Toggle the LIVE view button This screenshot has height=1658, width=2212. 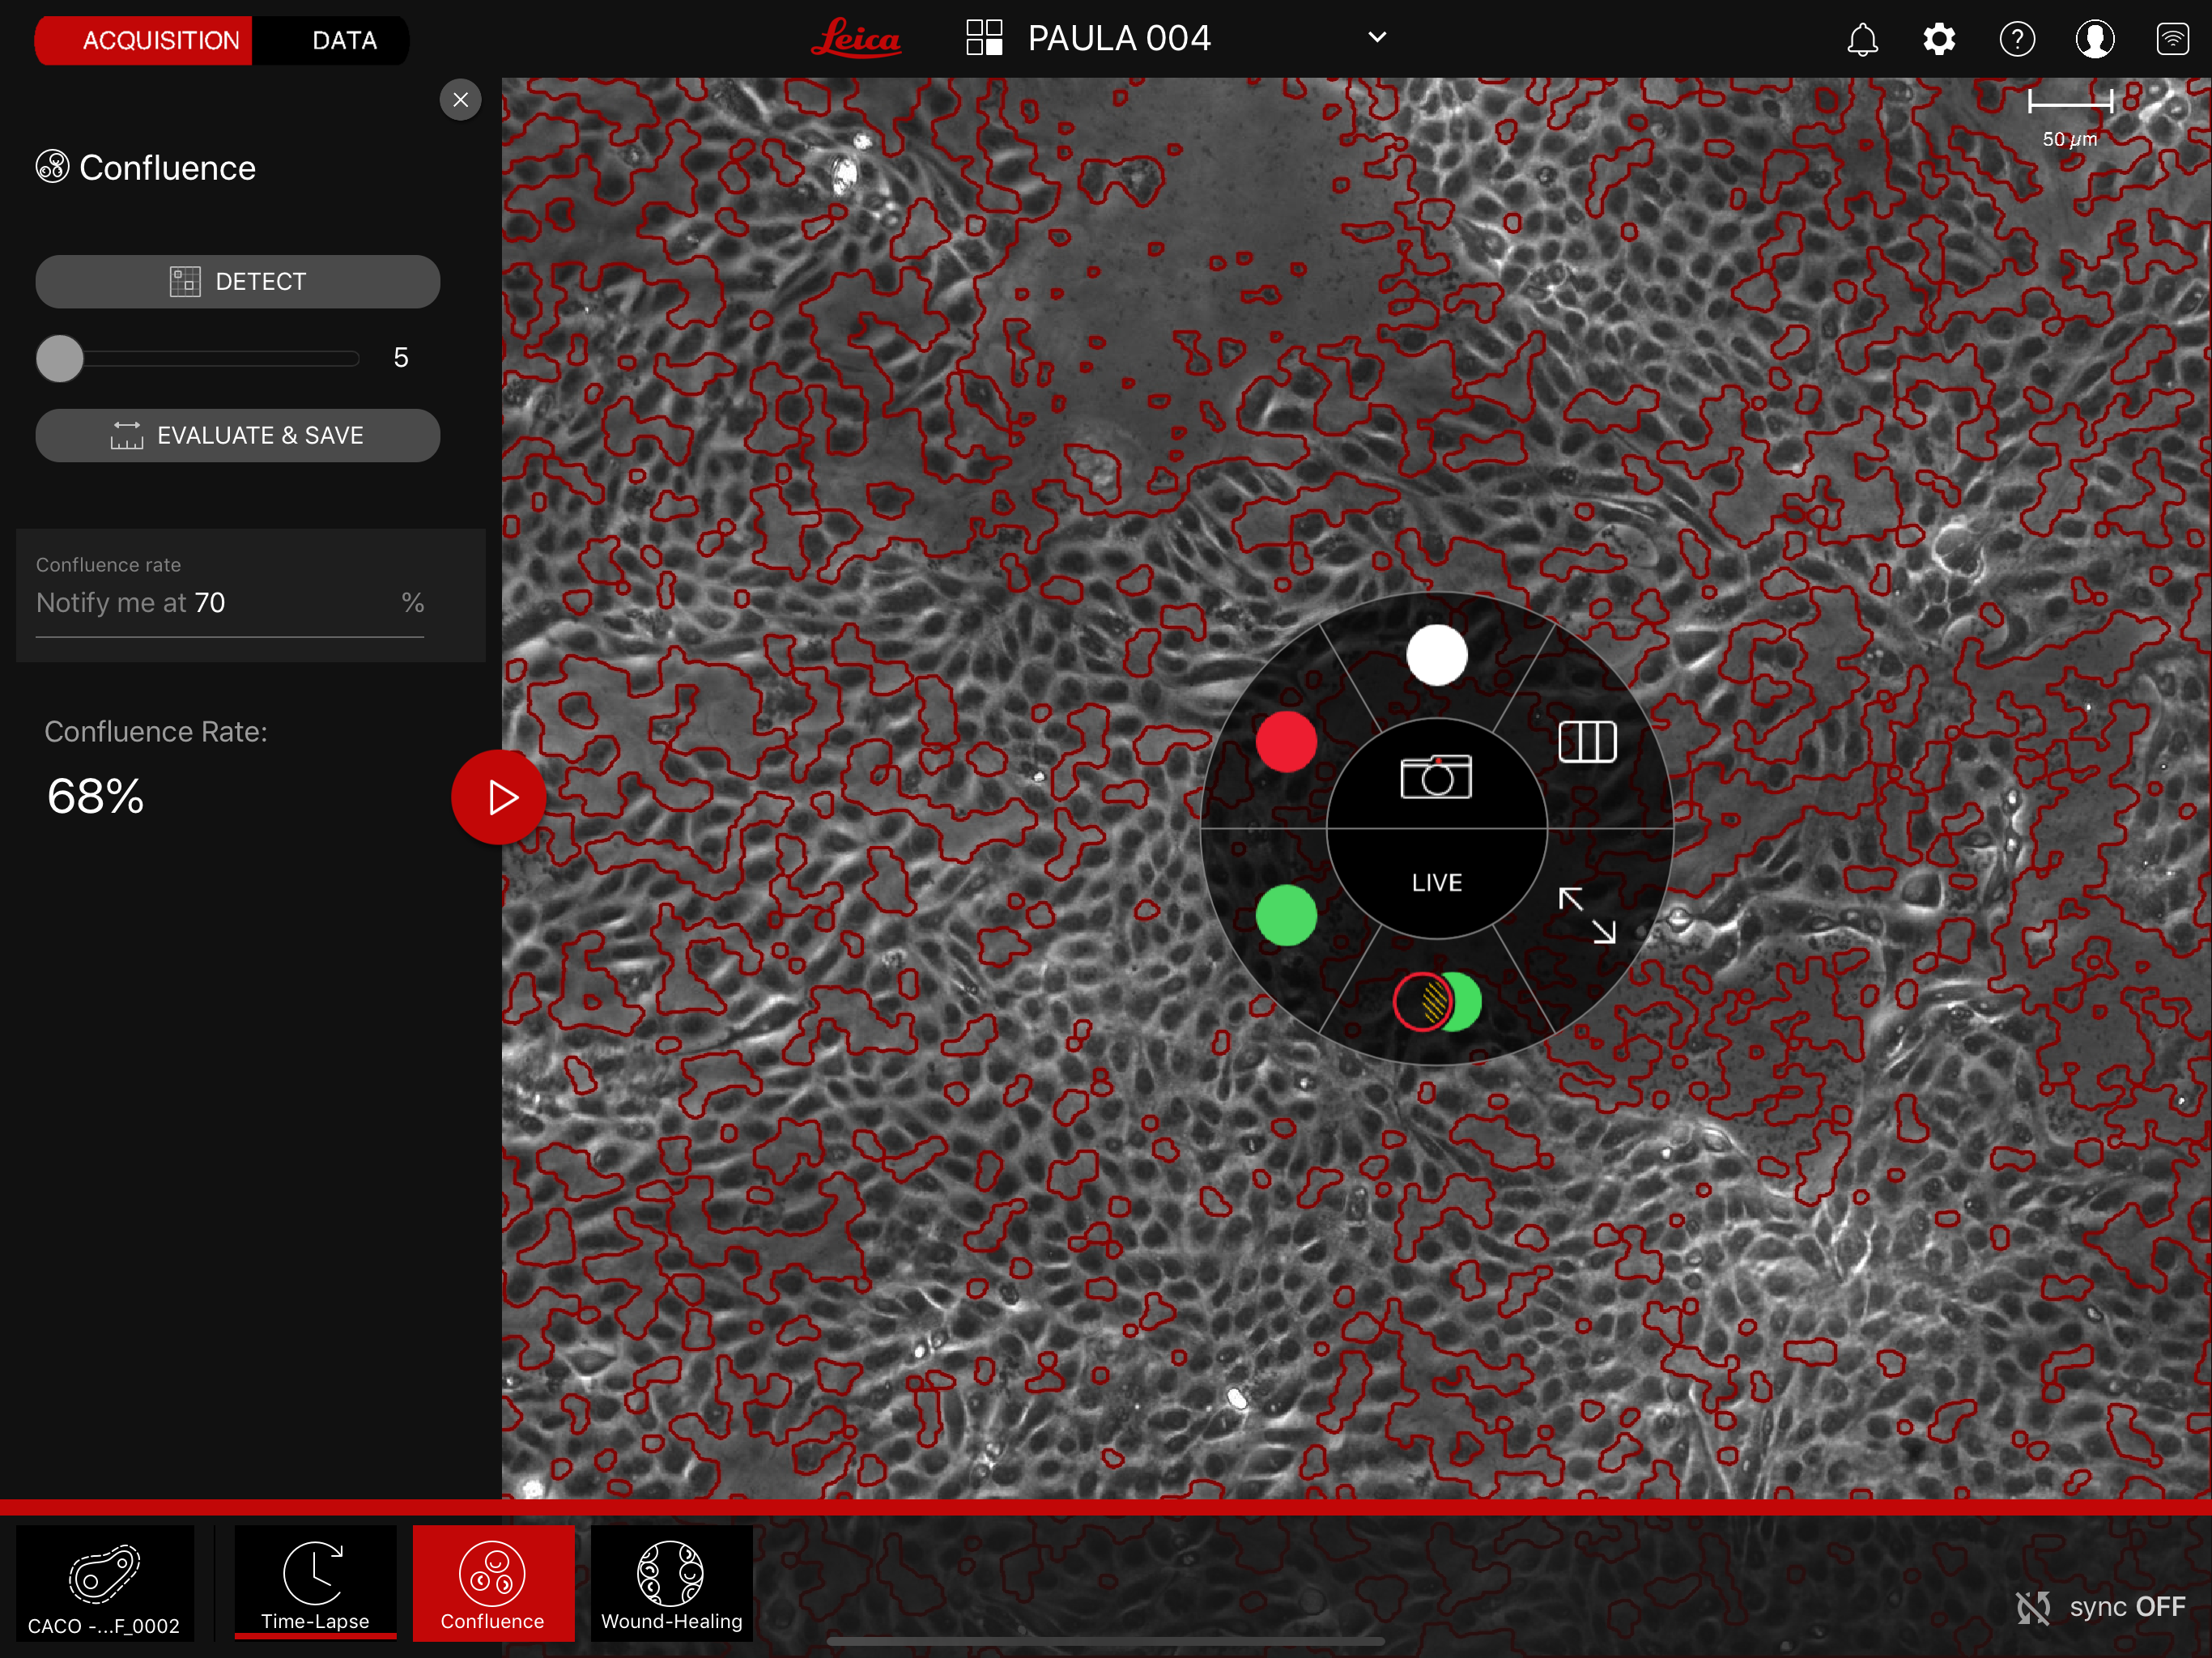1437,883
